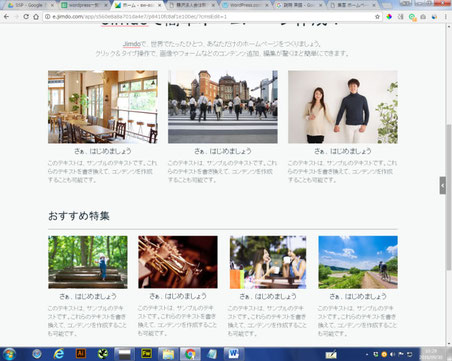Open the browser home page

(36, 16)
